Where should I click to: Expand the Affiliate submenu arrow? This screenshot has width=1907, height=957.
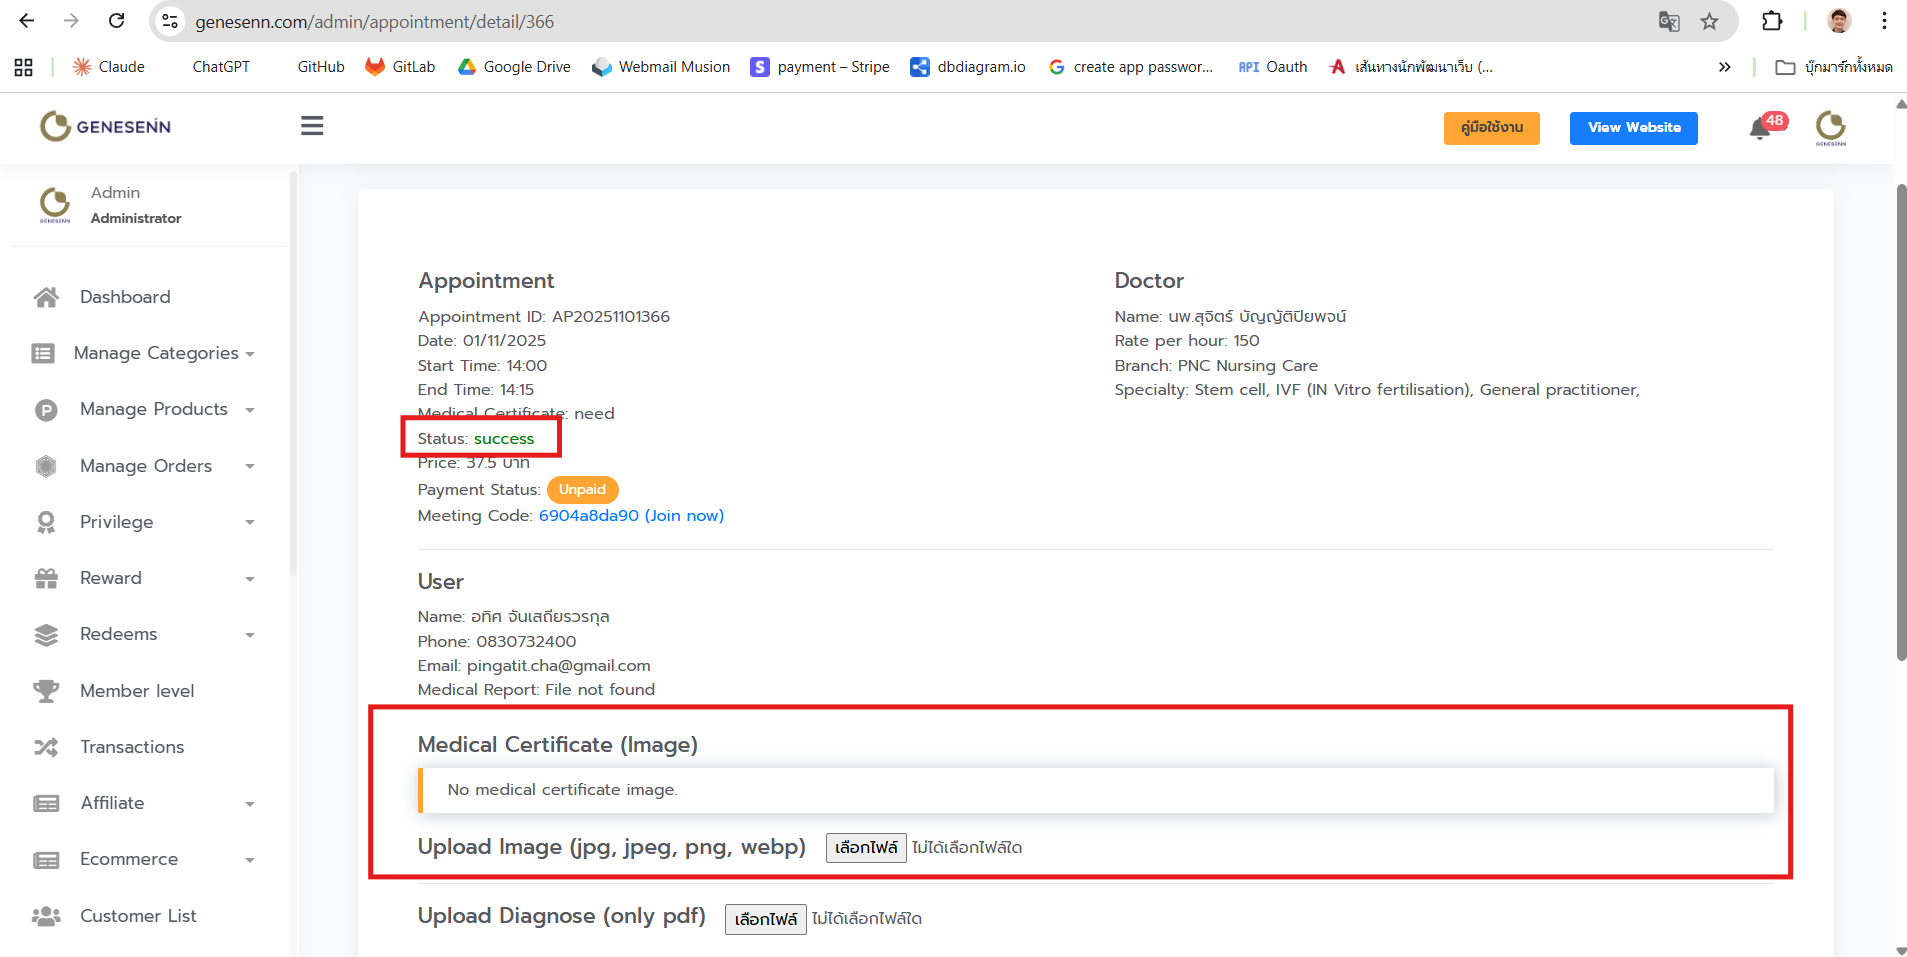click(x=250, y=804)
